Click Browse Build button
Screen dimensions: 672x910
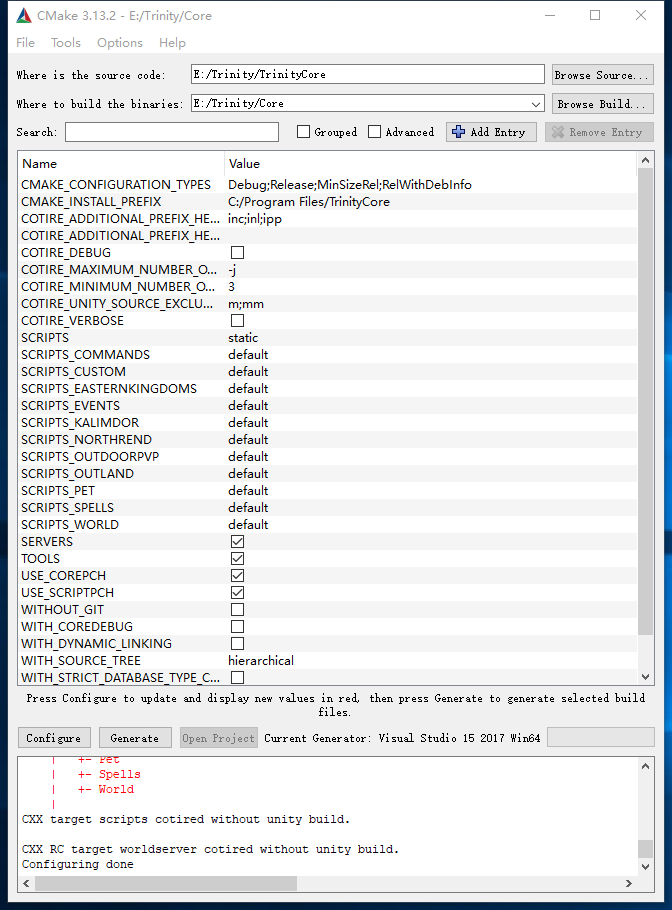[603, 104]
